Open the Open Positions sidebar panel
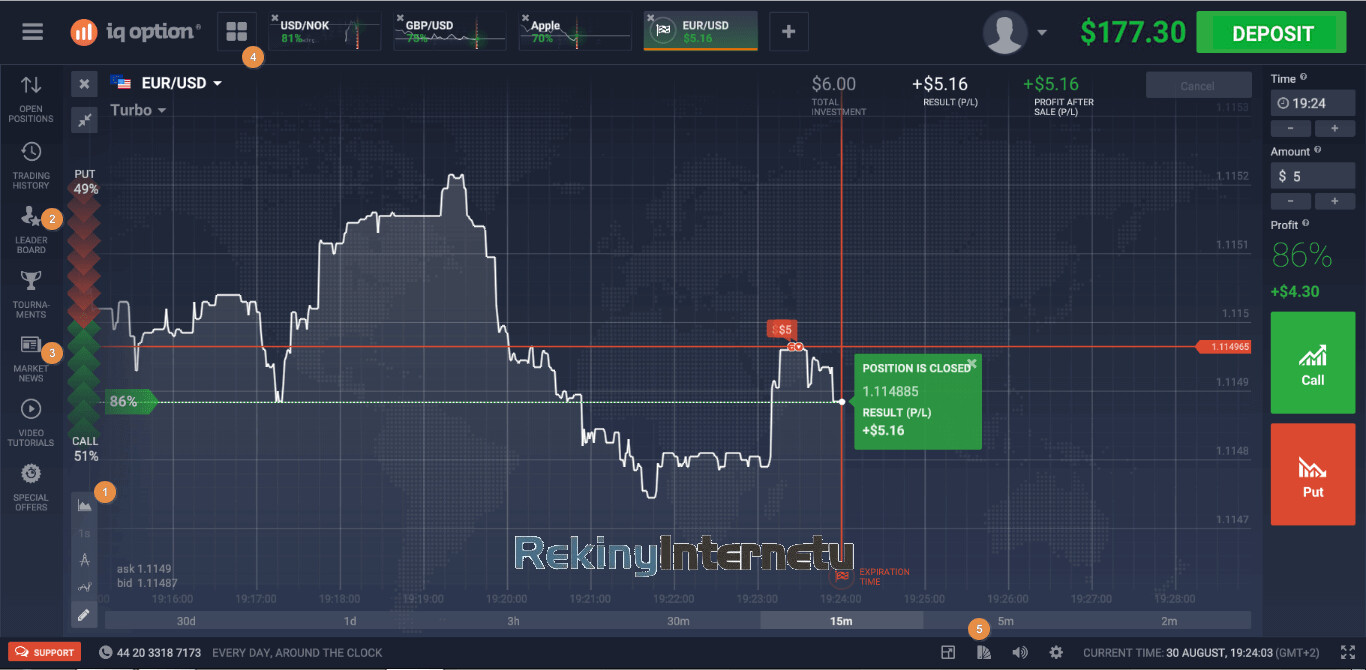The image size is (1366, 670). click(x=31, y=99)
